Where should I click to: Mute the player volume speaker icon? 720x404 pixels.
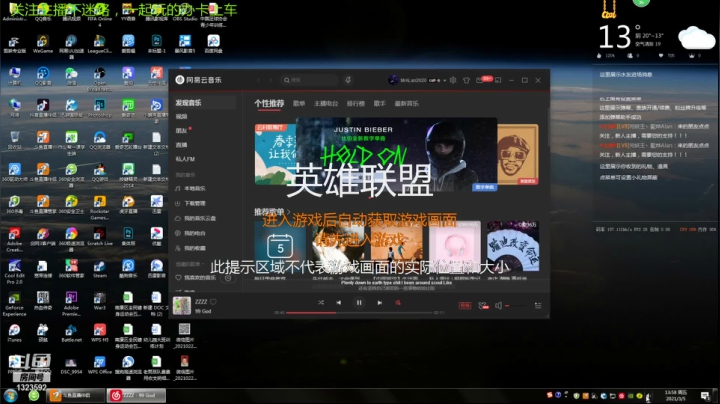pyautogui.click(x=499, y=305)
